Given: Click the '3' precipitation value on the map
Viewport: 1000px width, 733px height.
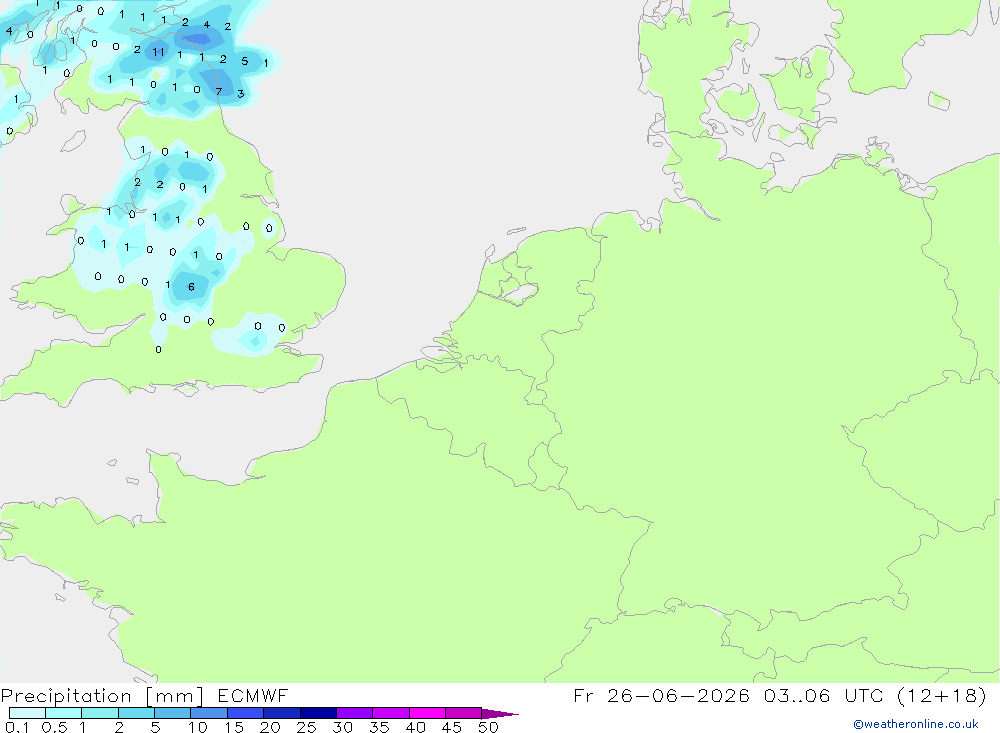Looking at the screenshot, I should (x=240, y=94).
